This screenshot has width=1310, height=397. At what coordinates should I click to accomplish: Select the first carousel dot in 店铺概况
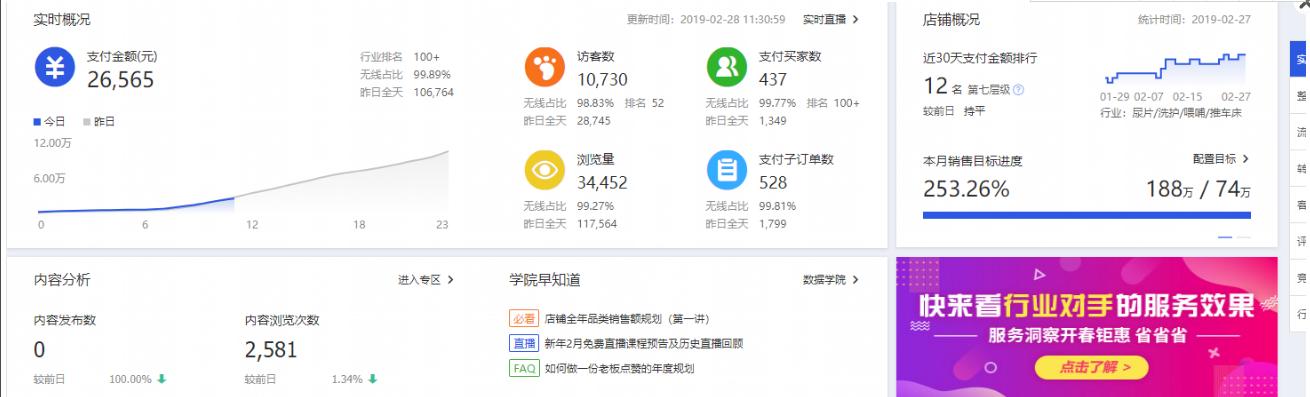click(1225, 237)
